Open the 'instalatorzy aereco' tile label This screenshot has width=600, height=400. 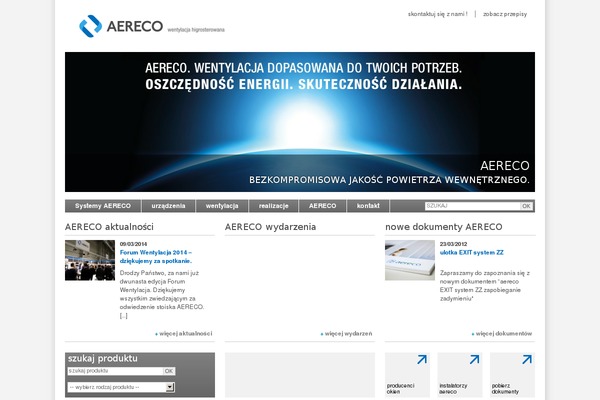click(453, 389)
